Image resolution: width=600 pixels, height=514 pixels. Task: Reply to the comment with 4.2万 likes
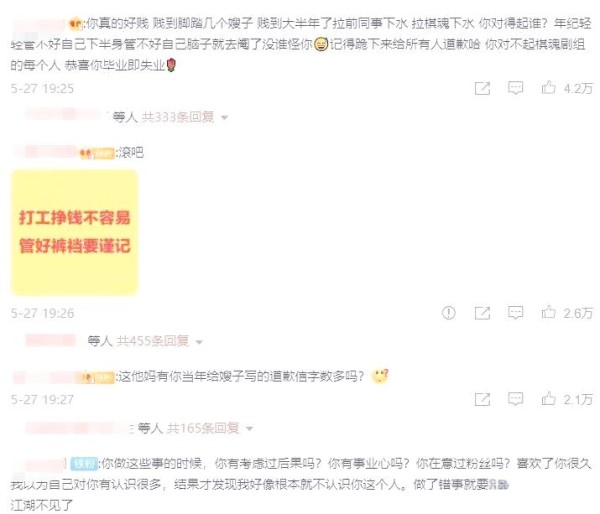pos(515,88)
